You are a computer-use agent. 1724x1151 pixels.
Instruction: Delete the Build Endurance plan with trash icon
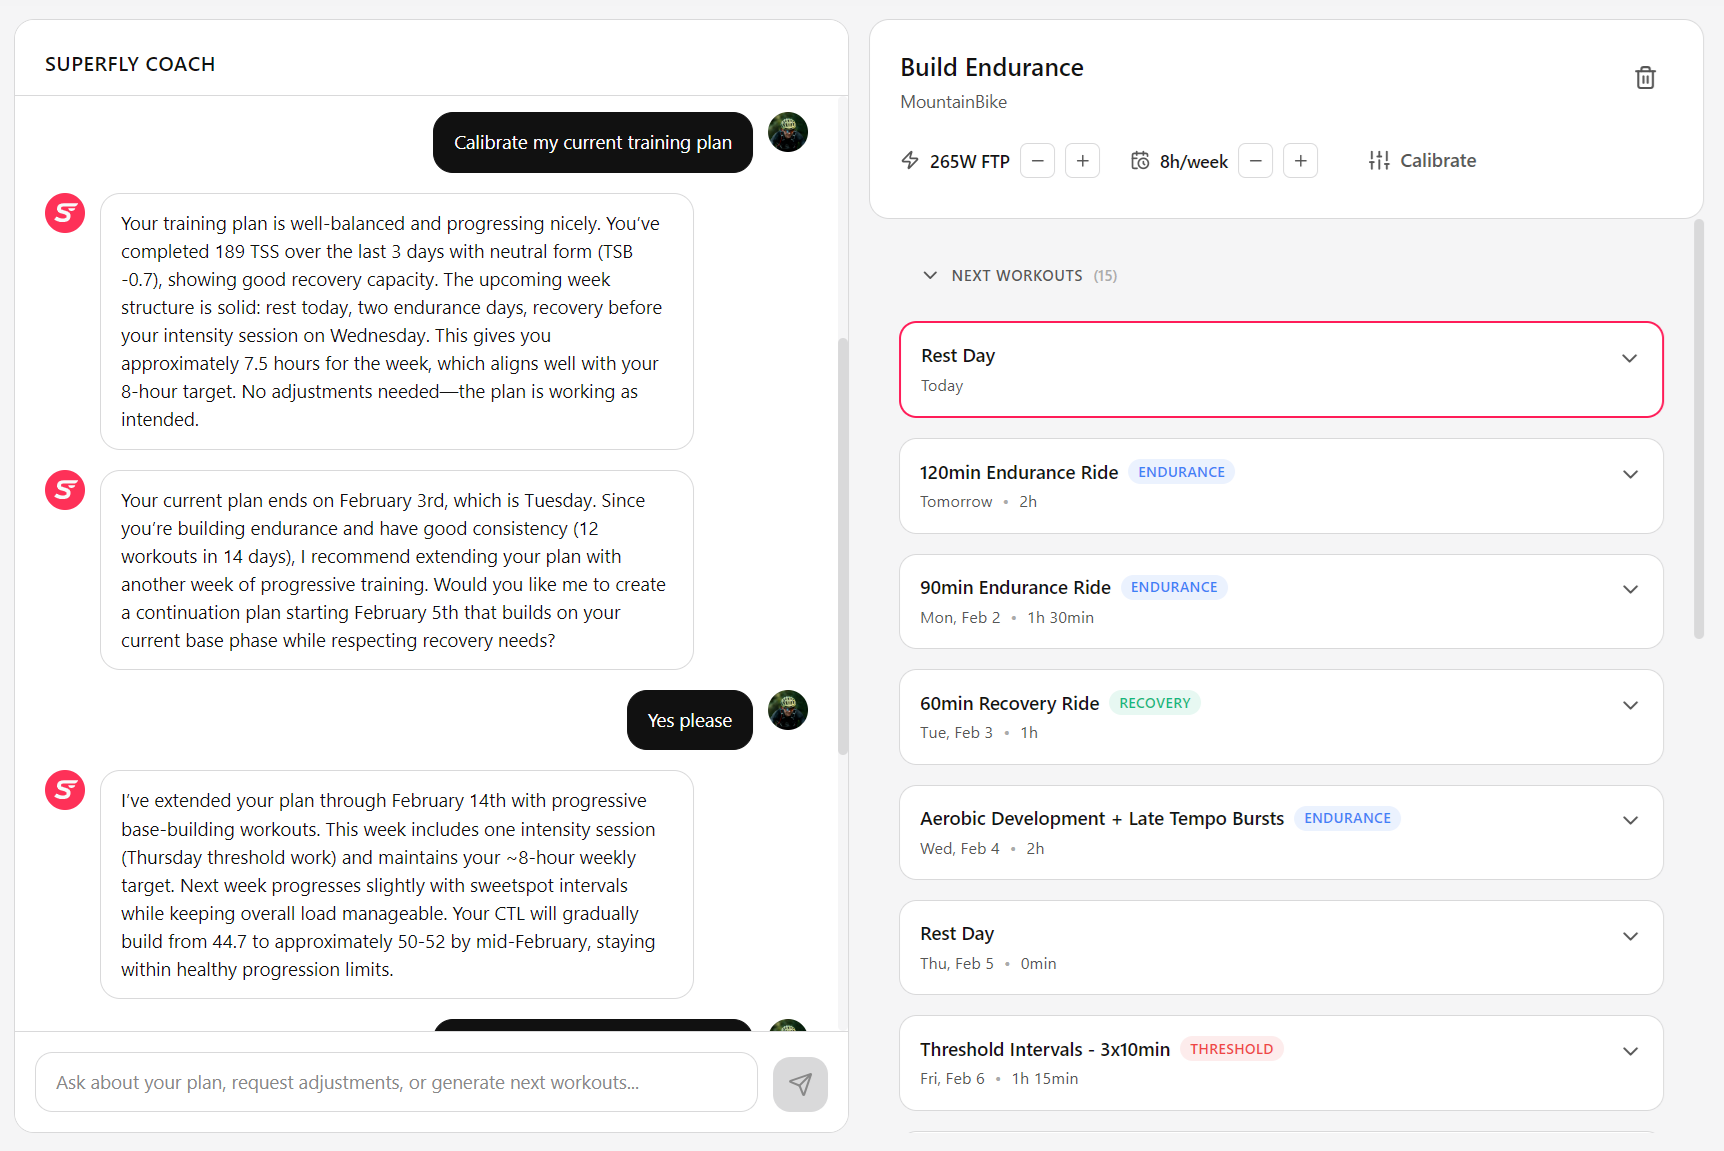(1645, 77)
